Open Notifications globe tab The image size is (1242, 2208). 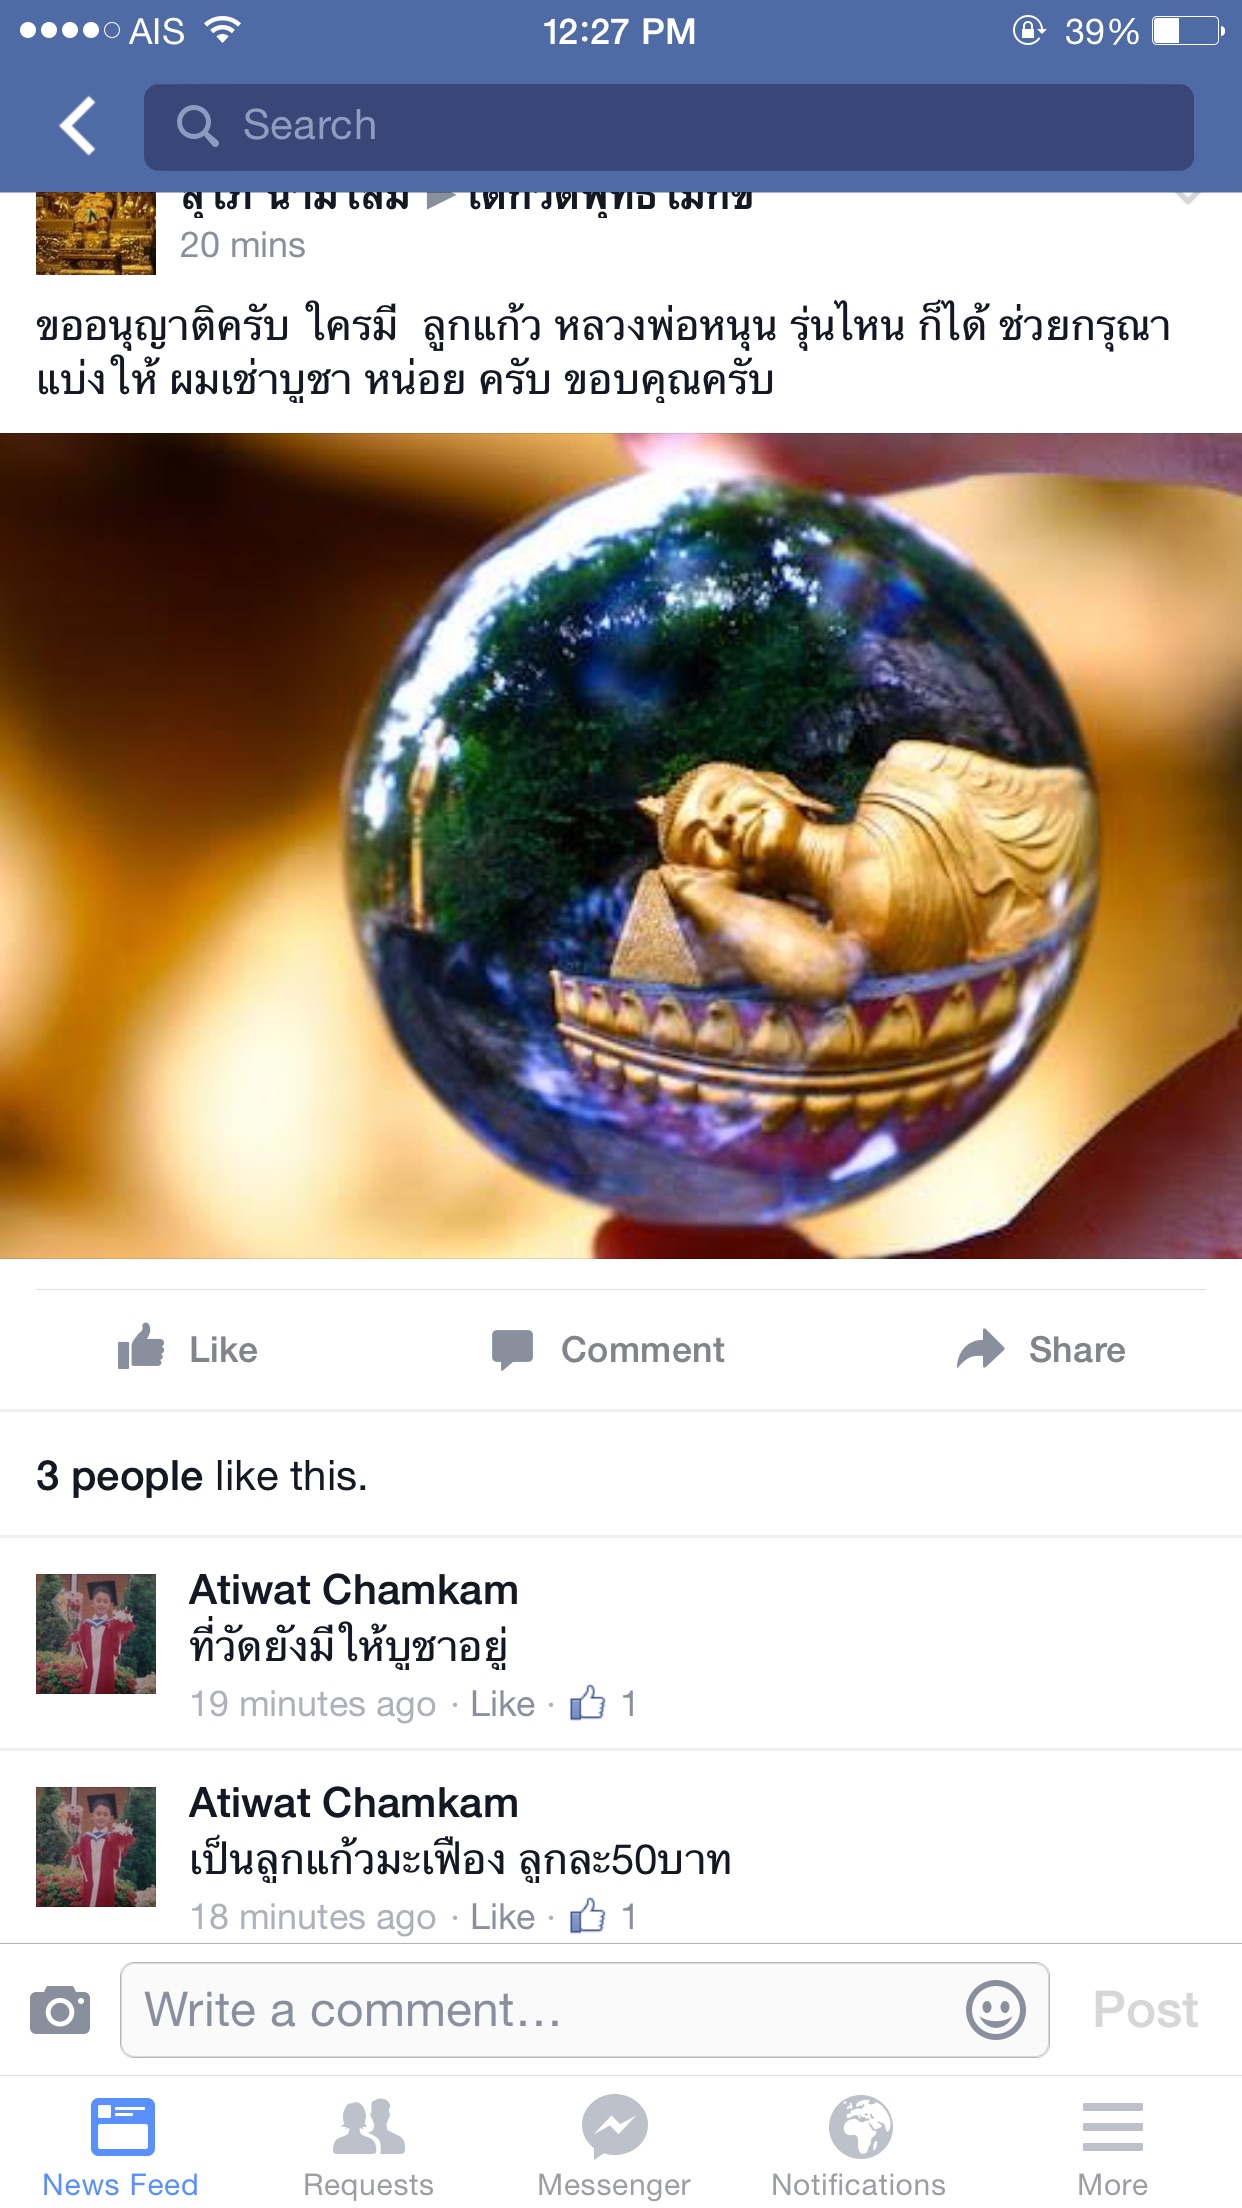click(x=859, y=2146)
